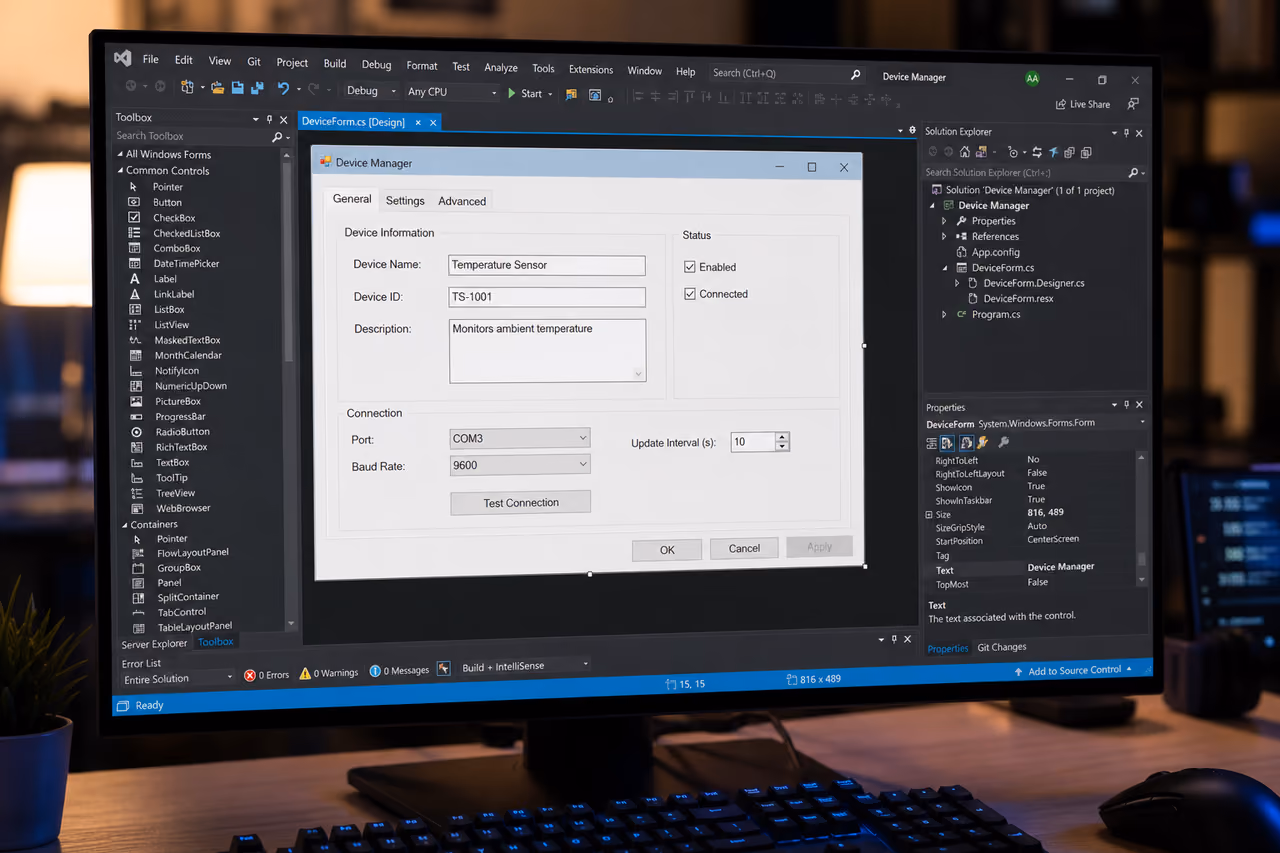Open the Baud Rate 9600 combo box
1280x853 pixels.
point(520,465)
